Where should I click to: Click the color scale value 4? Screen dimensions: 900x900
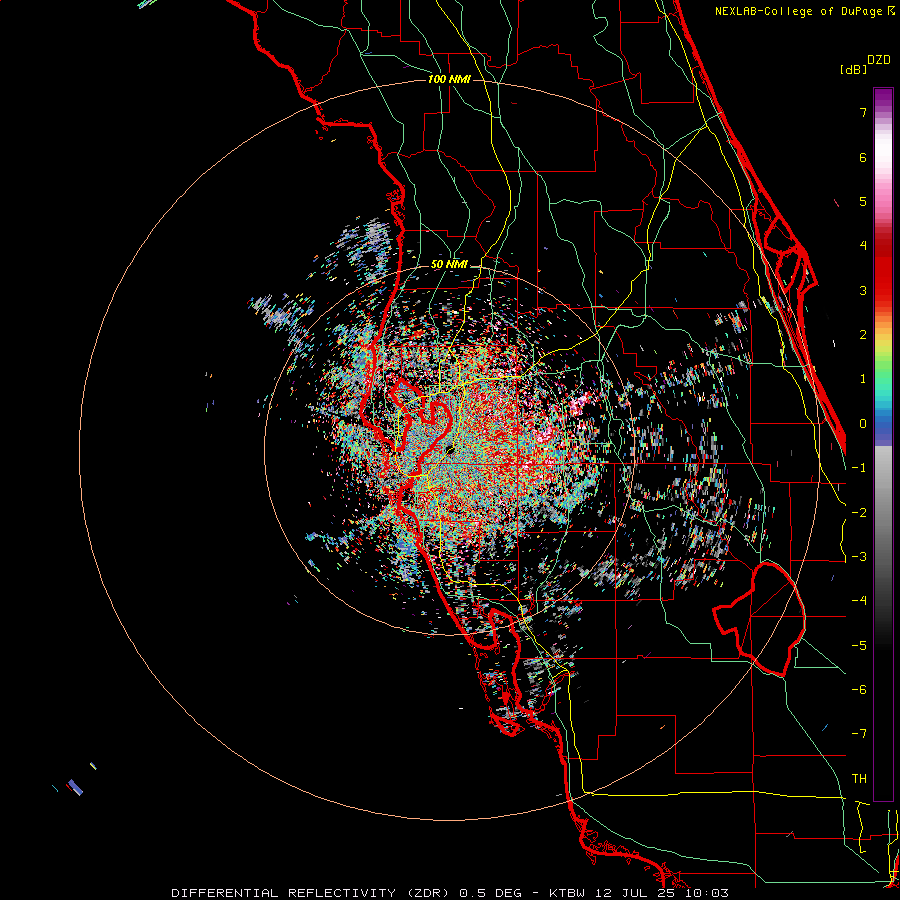[x=863, y=246]
